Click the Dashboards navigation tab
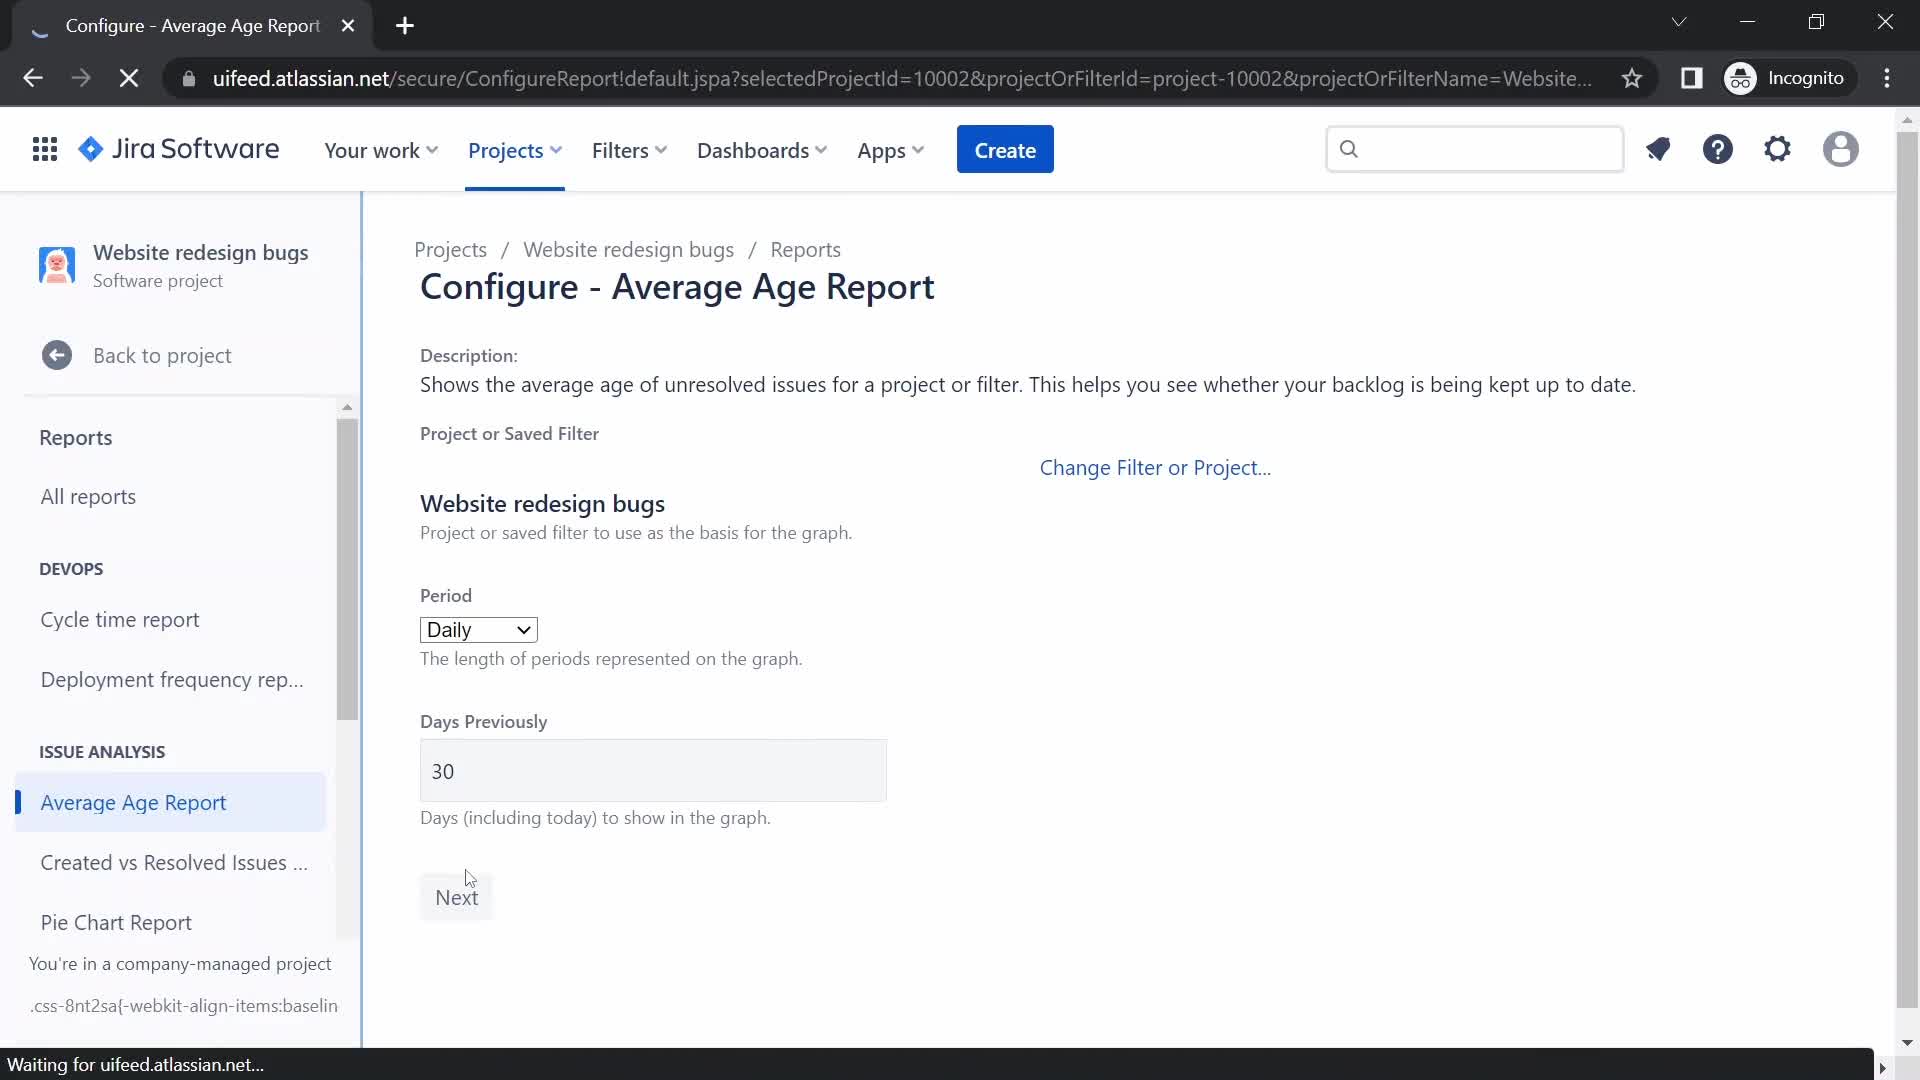1920x1080 pixels. click(760, 149)
